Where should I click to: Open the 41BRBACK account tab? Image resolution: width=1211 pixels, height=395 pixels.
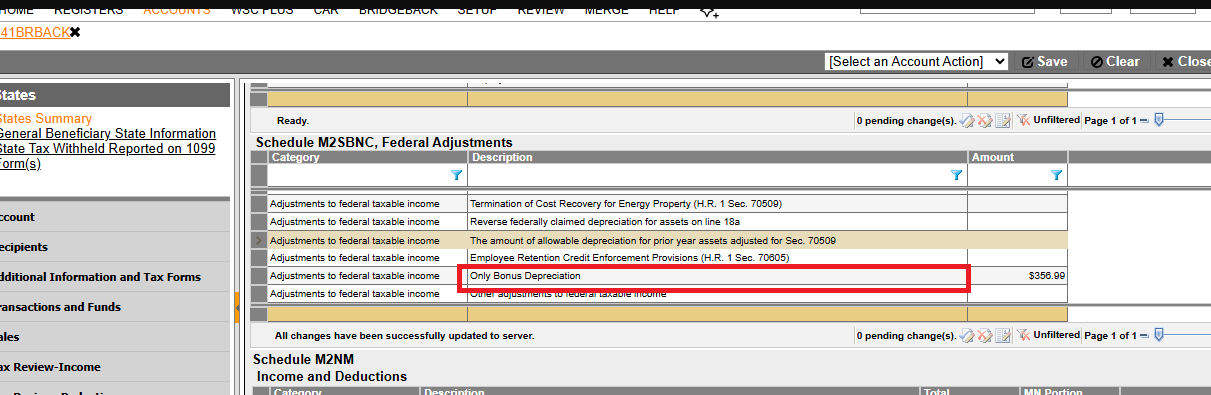coord(34,32)
